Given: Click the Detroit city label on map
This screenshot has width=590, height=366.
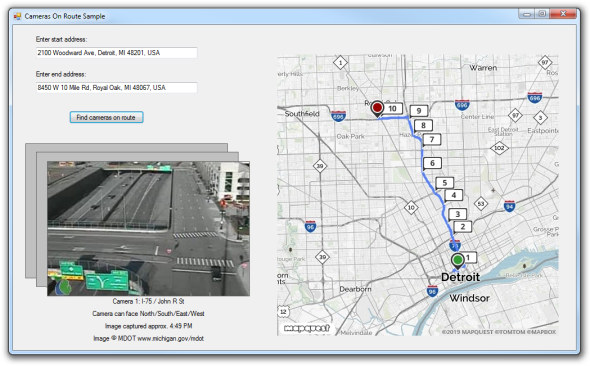Looking at the screenshot, I should point(460,278).
